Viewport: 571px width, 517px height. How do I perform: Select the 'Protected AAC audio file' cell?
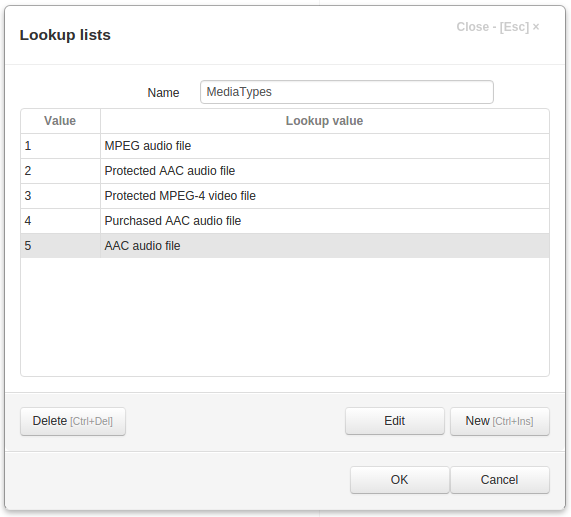click(x=325, y=171)
